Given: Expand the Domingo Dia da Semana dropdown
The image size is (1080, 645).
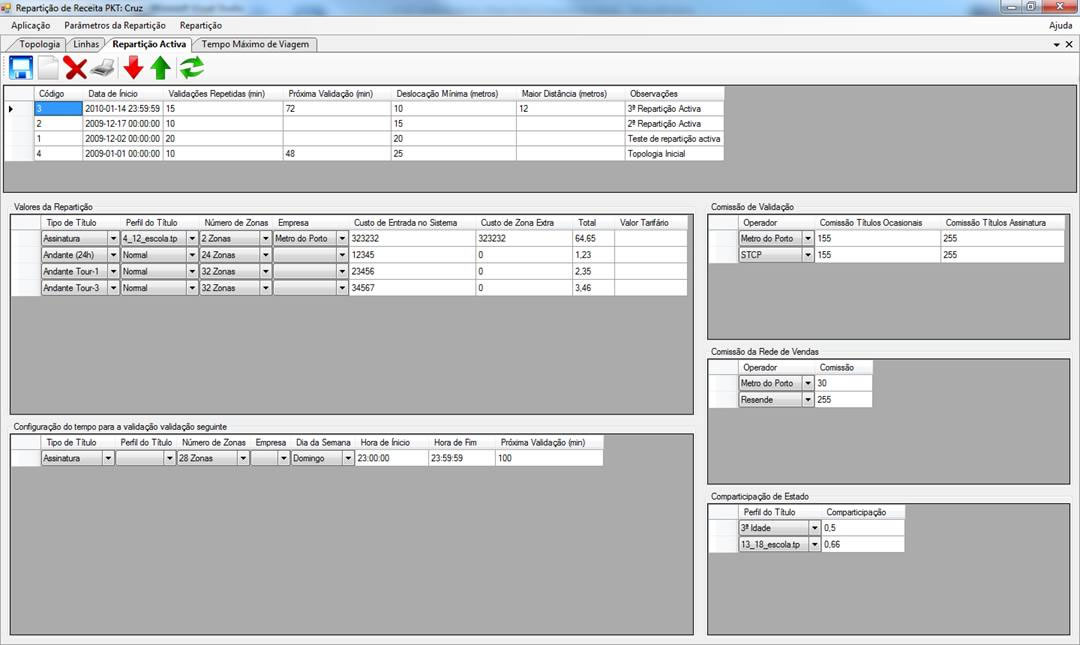Looking at the screenshot, I should click(x=348, y=458).
